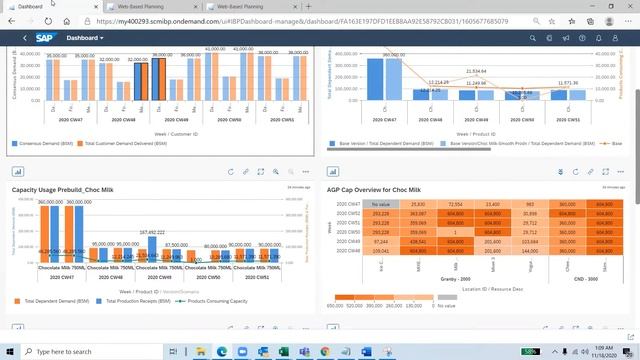Image resolution: width=640 pixels, height=360 pixels.
Task: Click browser back arrow
Action: (x=11, y=21)
